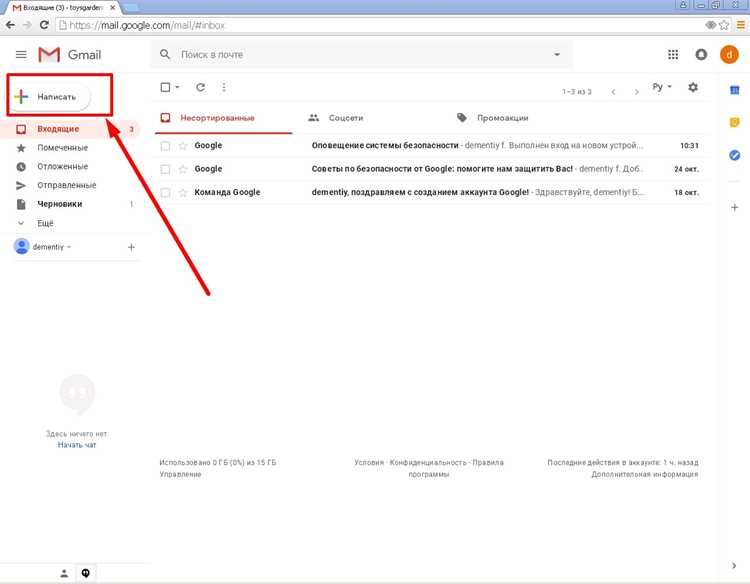The height and width of the screenshot is (584, 750).
Task: Refresh the inbox
Action: click(200, 87)
